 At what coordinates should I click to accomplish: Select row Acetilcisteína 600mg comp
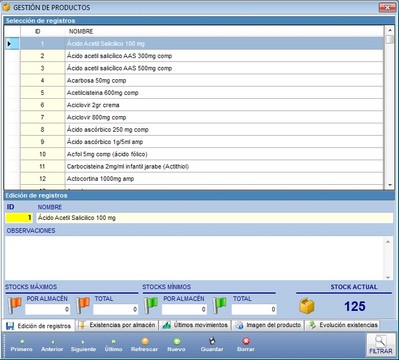[202, 93]
